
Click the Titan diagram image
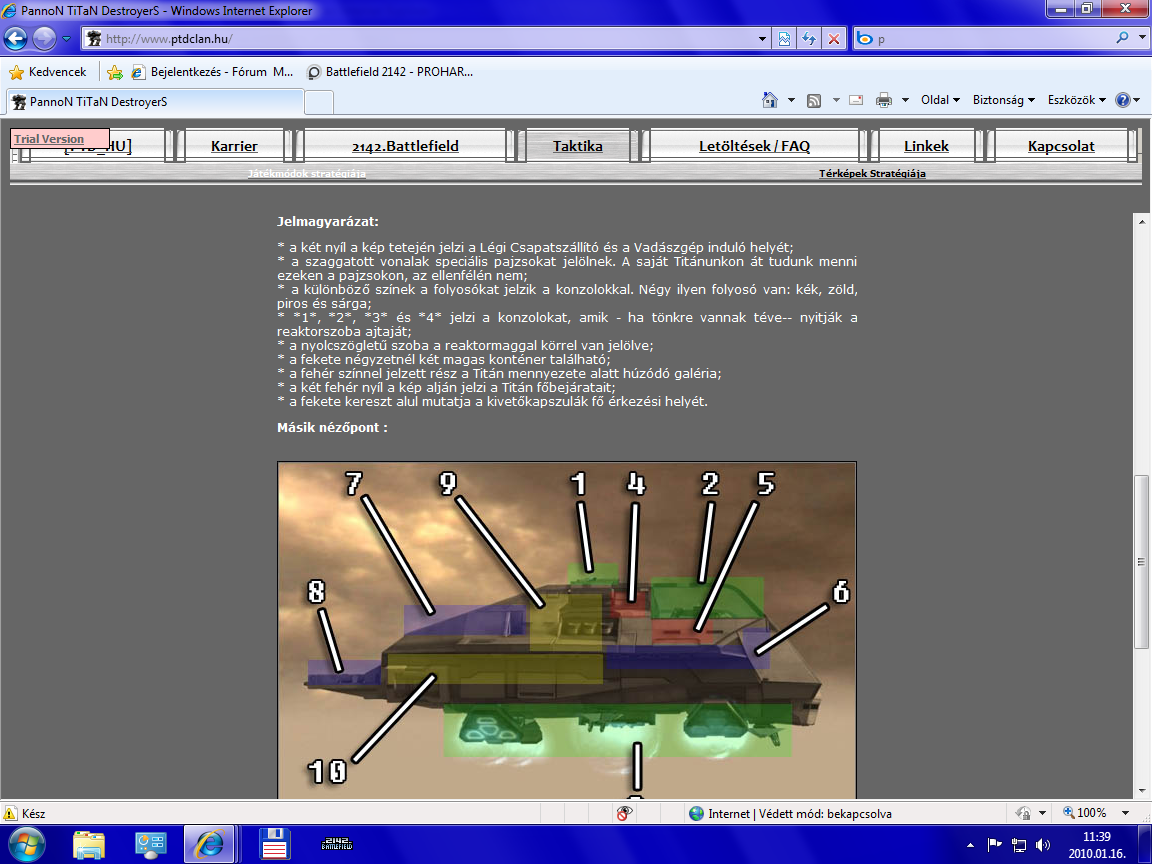click(566, 630)
